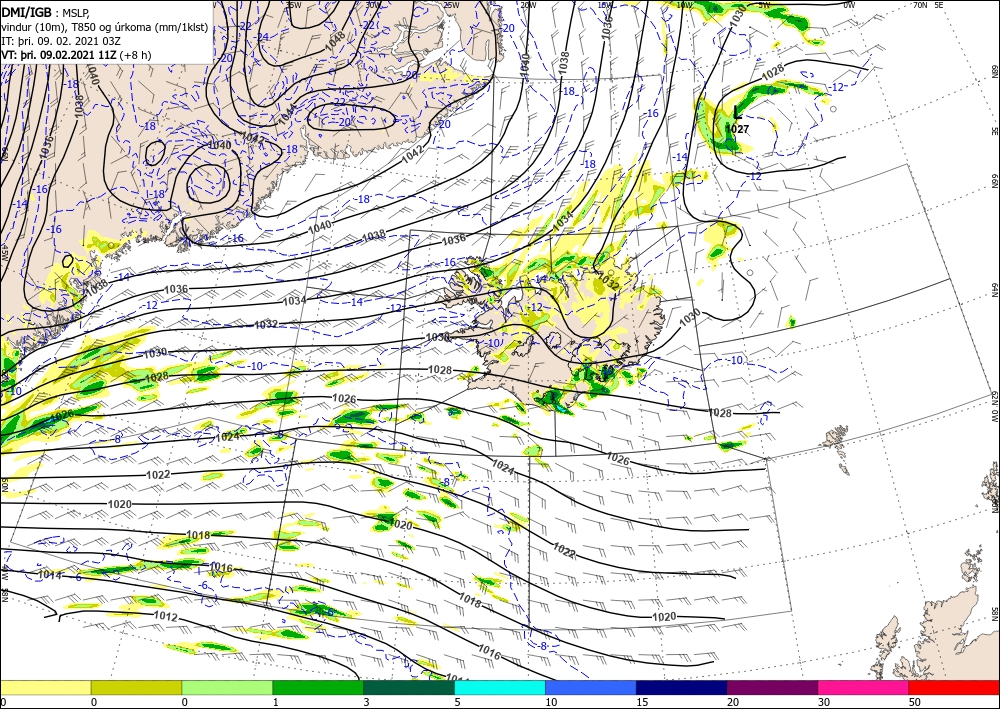
Task: Click the 1044 isobar label
Action: [287, 113]
